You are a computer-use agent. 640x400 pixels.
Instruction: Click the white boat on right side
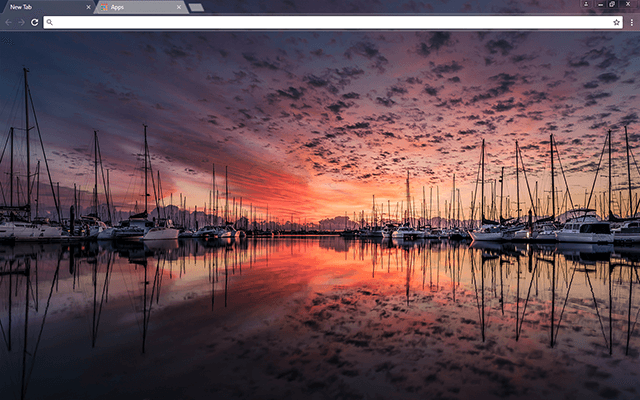click(x=585, y=231)
